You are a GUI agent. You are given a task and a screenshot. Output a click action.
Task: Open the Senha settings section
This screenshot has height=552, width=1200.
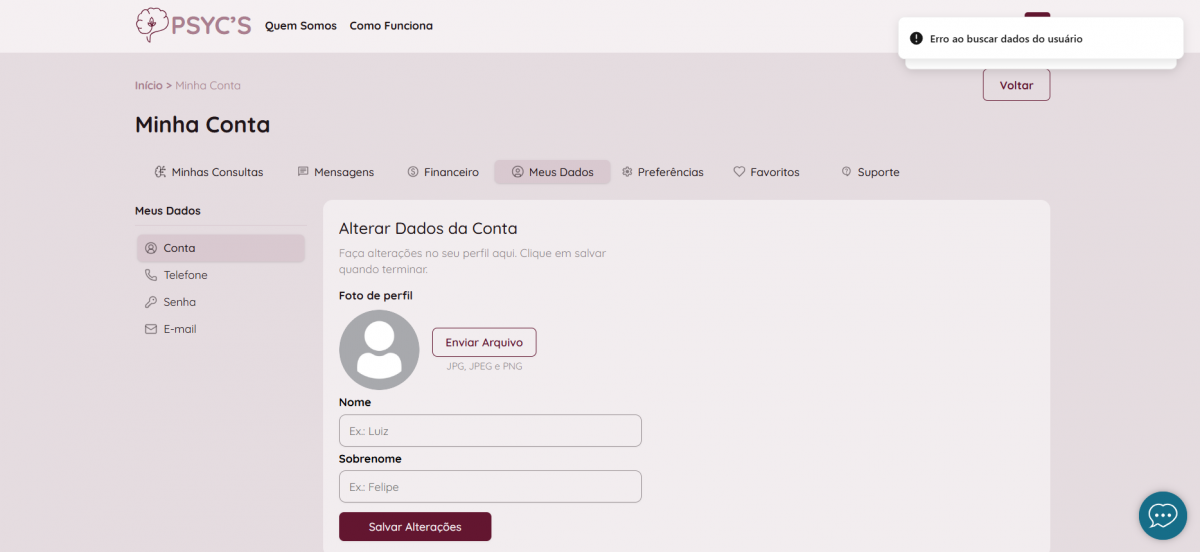coord(179,302)
